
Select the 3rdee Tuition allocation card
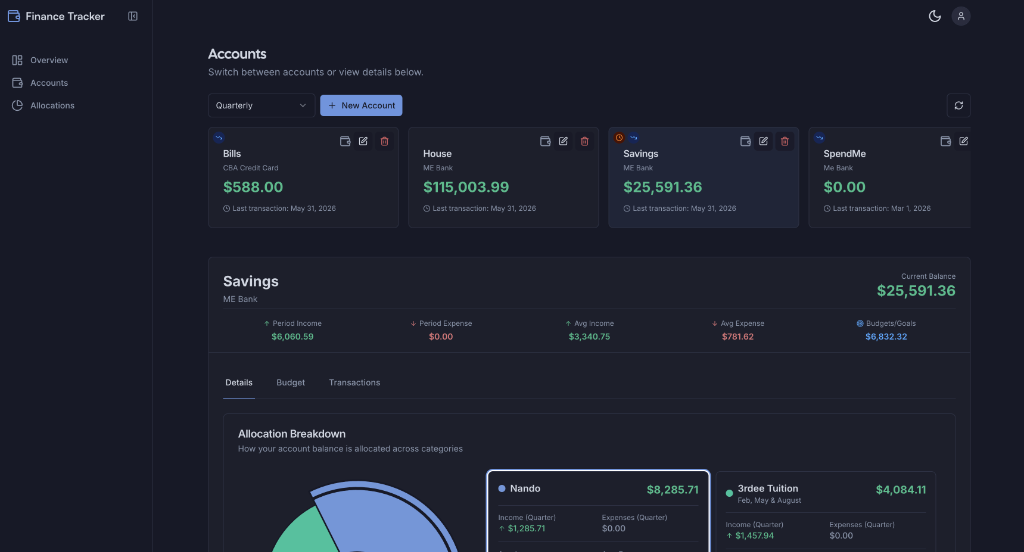826,511
